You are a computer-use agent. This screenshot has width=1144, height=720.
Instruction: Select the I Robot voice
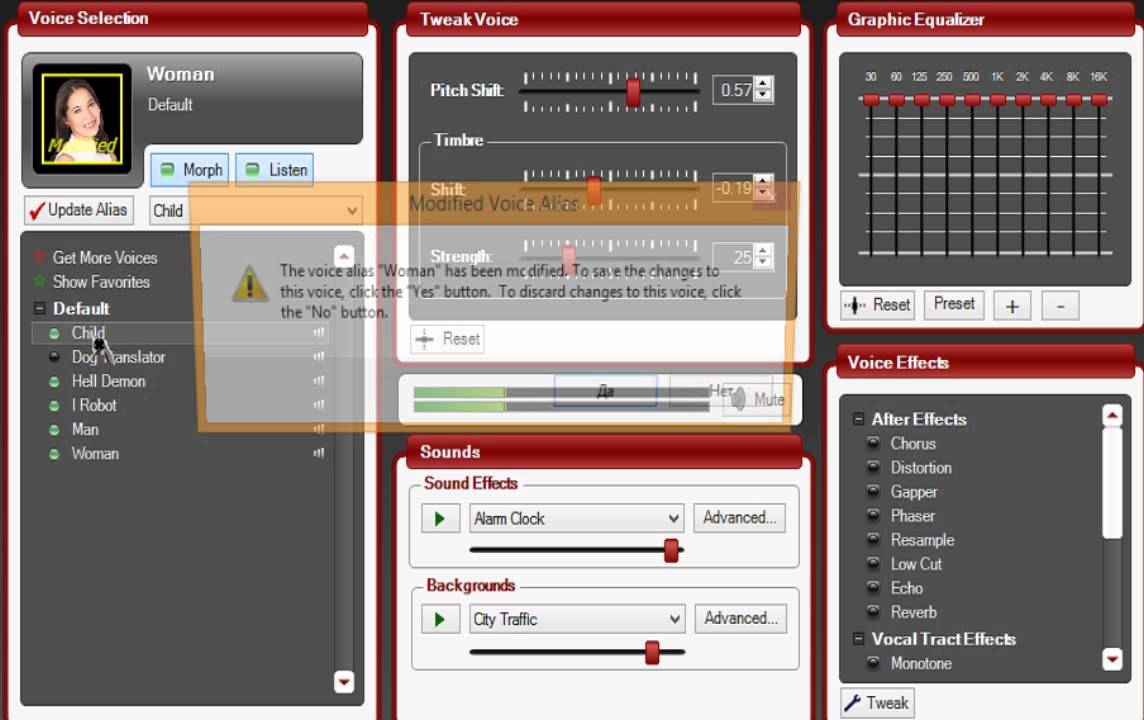point(94,405)
